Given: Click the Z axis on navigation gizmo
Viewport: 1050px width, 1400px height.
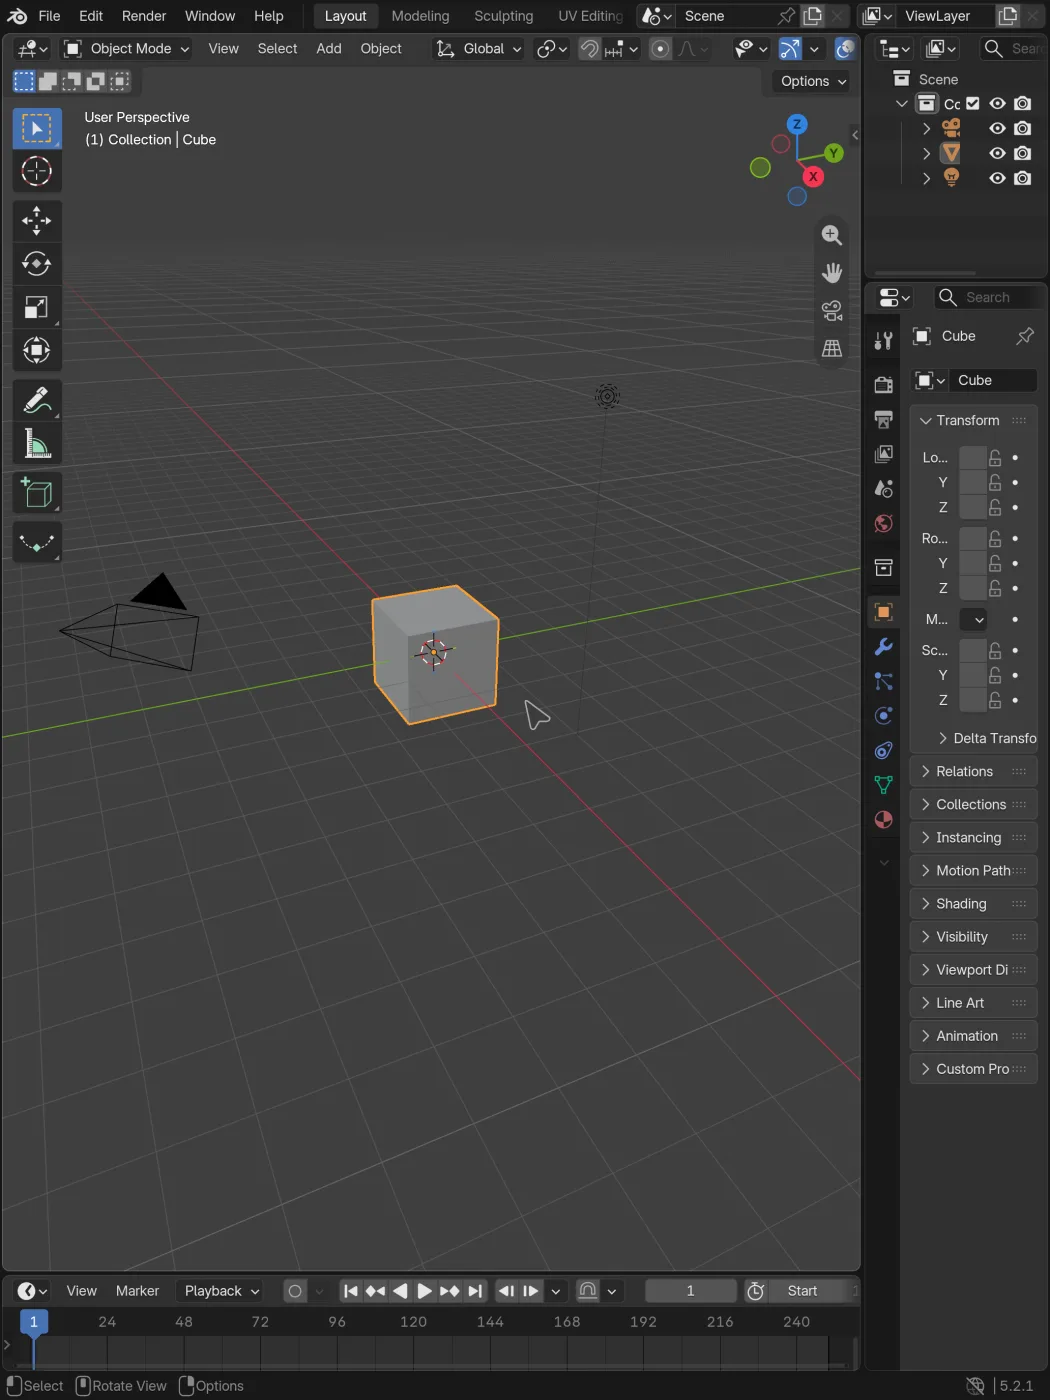Looking at the screenshot, I should click(x=797, y=124).
